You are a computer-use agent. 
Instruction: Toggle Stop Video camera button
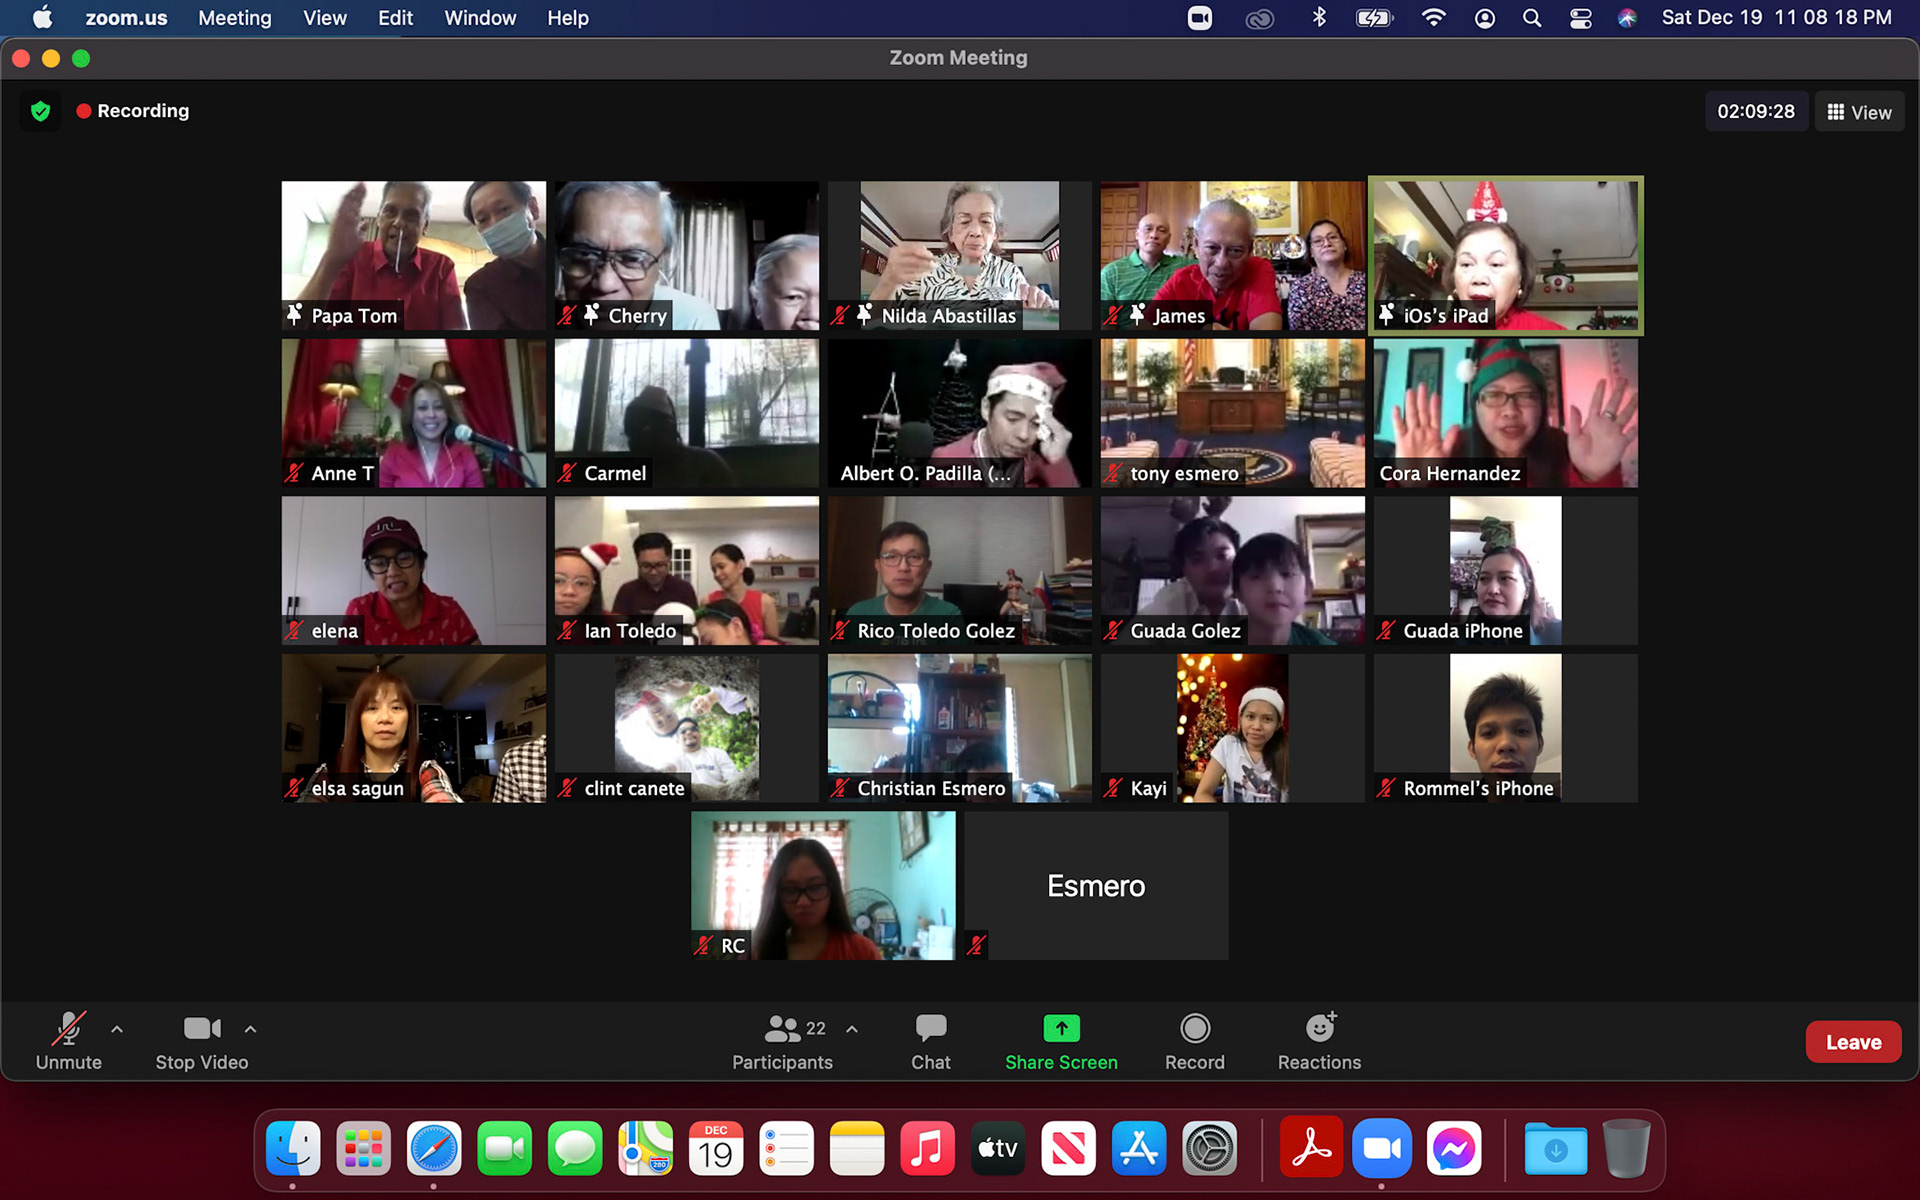(x=201, y=1029)
